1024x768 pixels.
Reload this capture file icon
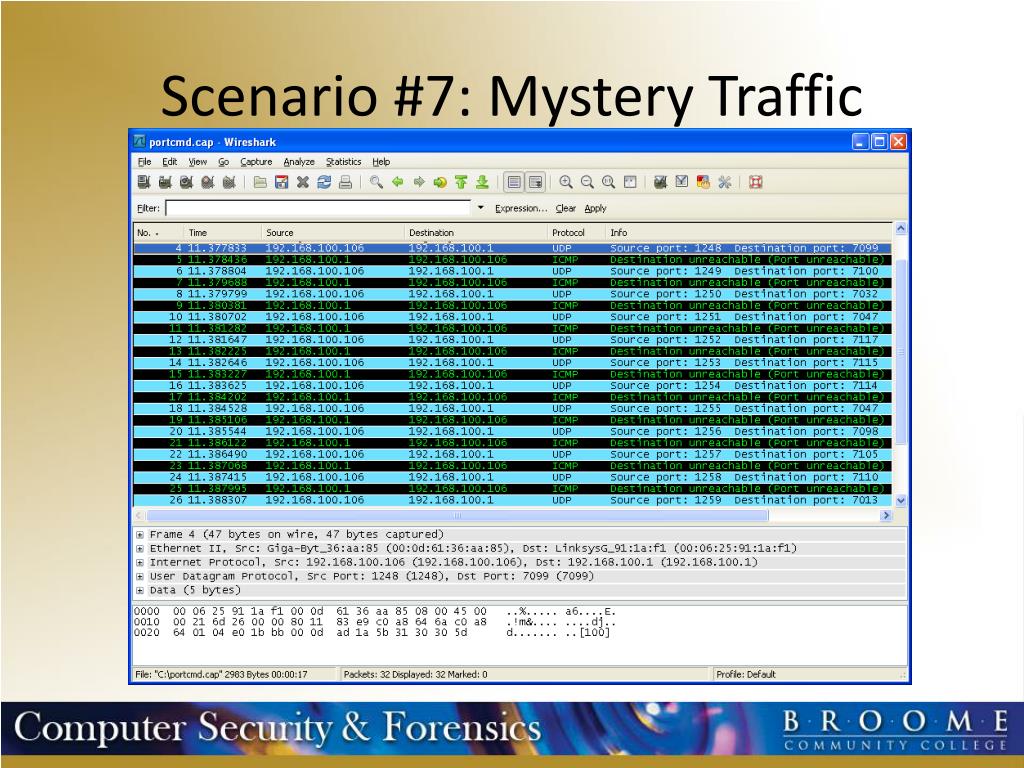324,182
